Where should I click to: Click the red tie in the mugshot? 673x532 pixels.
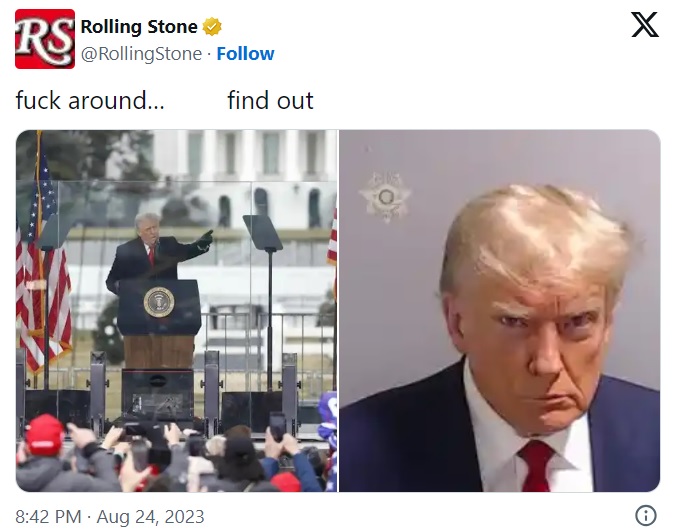pos(536,466)
